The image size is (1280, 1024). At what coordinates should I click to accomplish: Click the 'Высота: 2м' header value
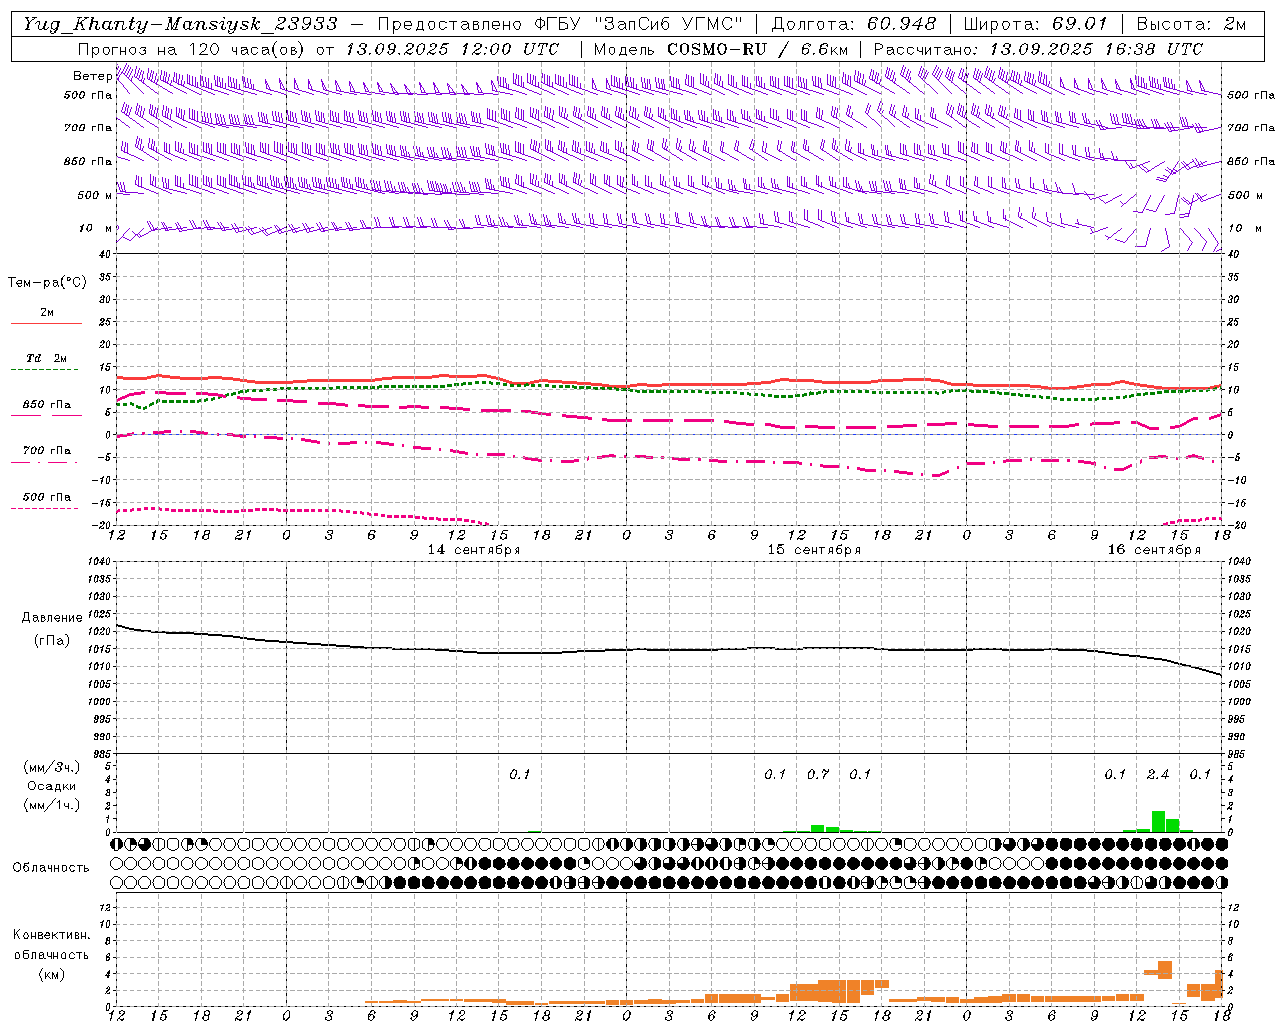[x=1191, y=24]
